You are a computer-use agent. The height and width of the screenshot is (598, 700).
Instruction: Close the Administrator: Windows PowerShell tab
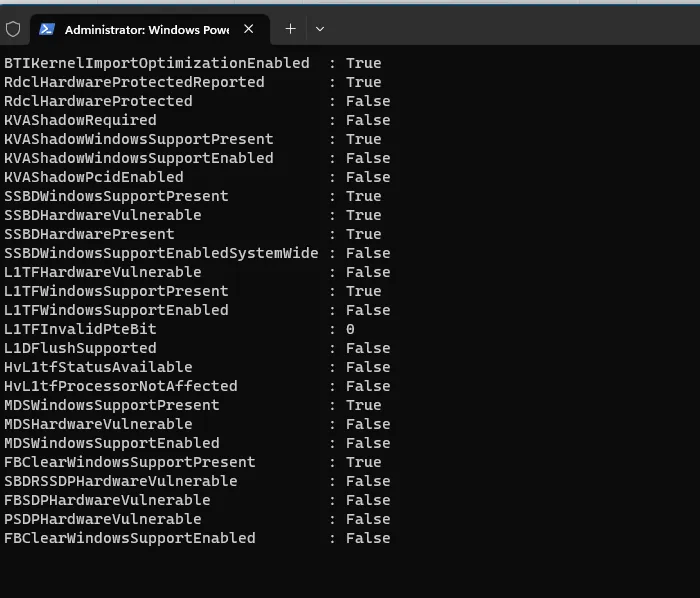click(x=249, y=29)
